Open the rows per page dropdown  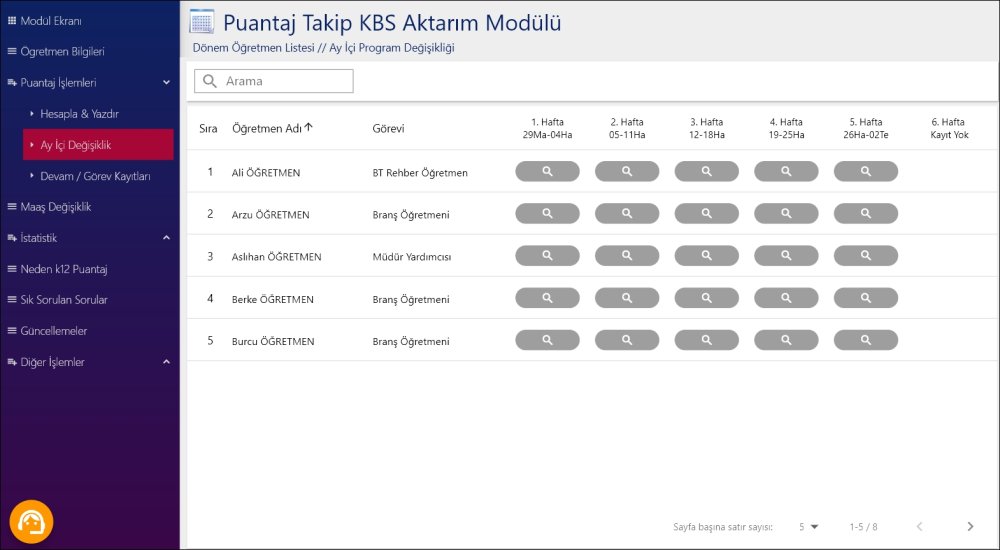[x=808, y=527]
